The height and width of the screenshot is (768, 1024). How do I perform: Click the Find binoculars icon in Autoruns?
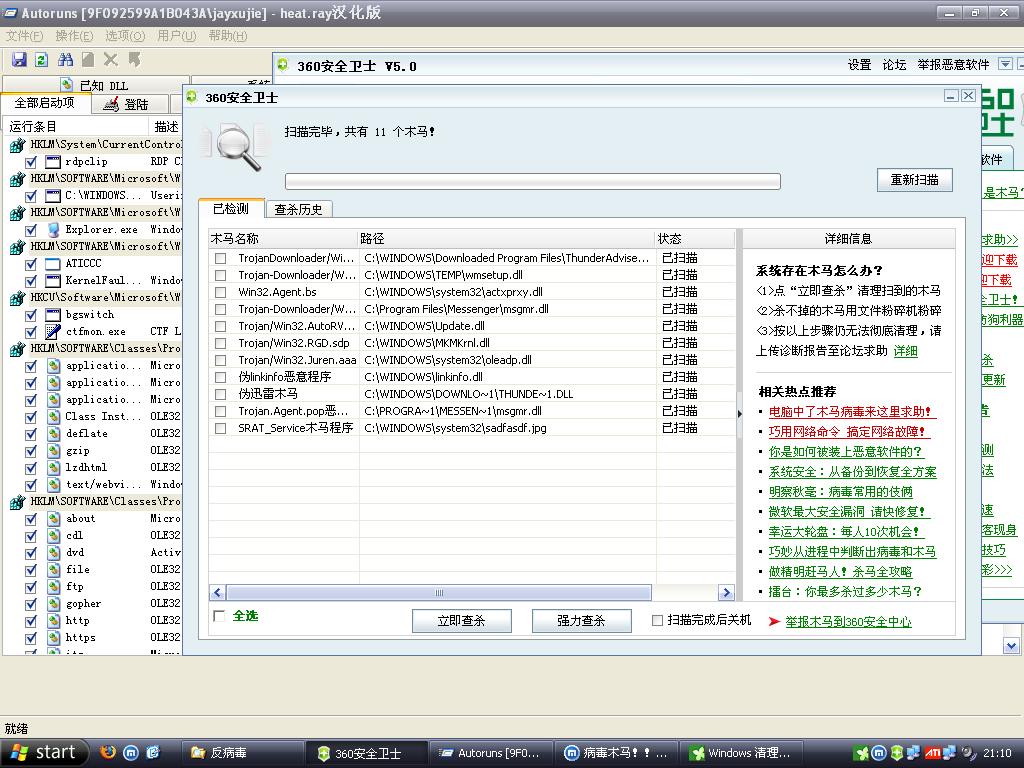(65, 60)
